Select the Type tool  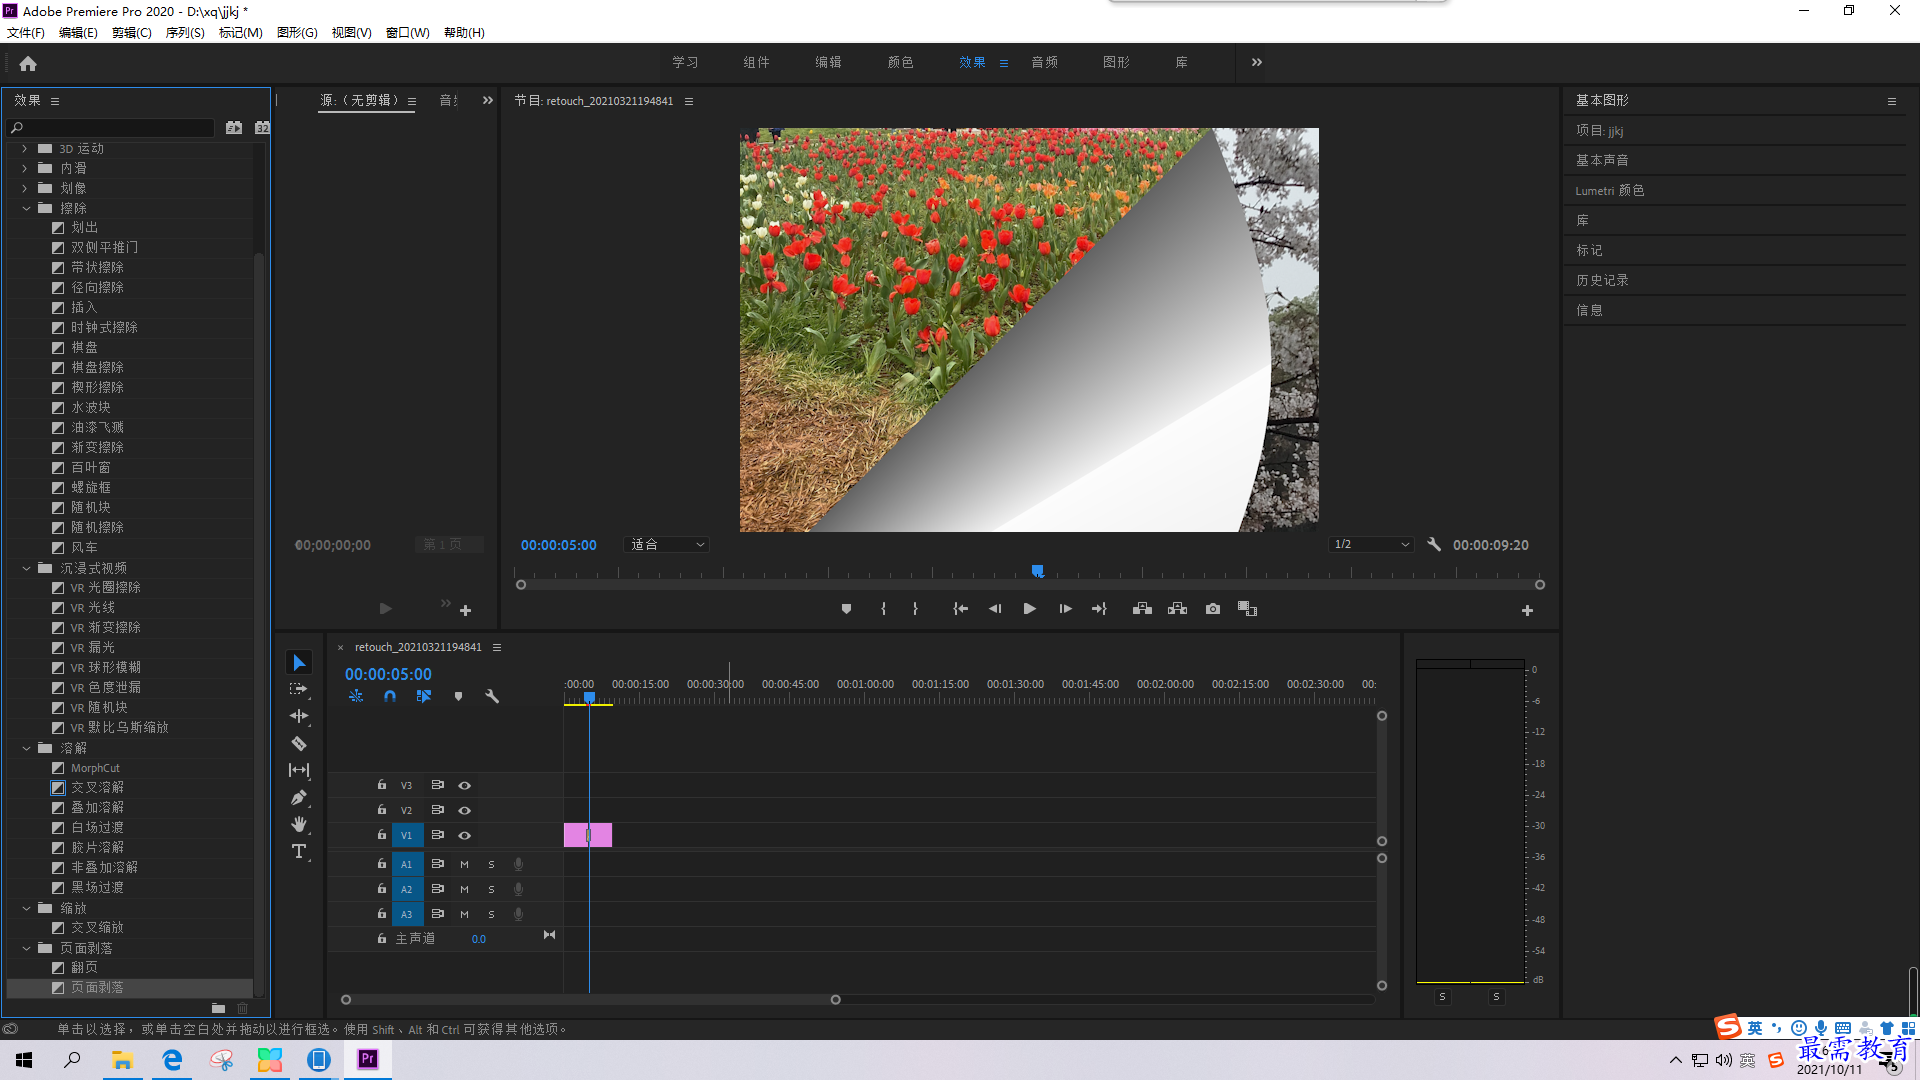coord(299,851)
